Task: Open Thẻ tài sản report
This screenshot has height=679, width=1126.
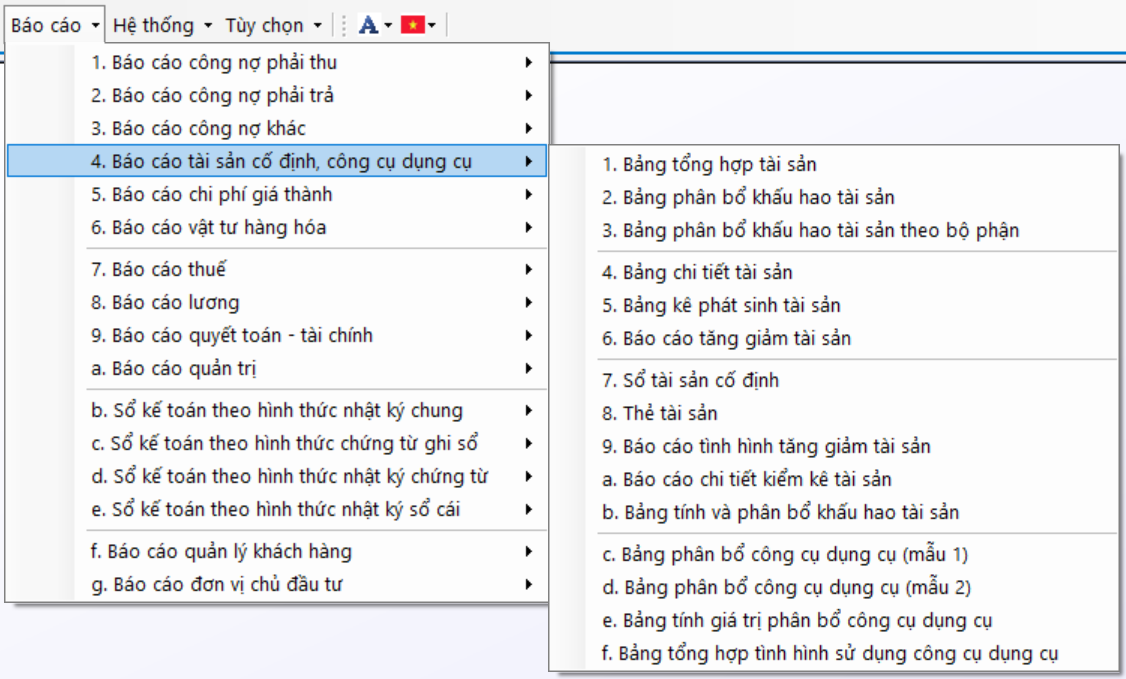Action: tap(659, 413)
